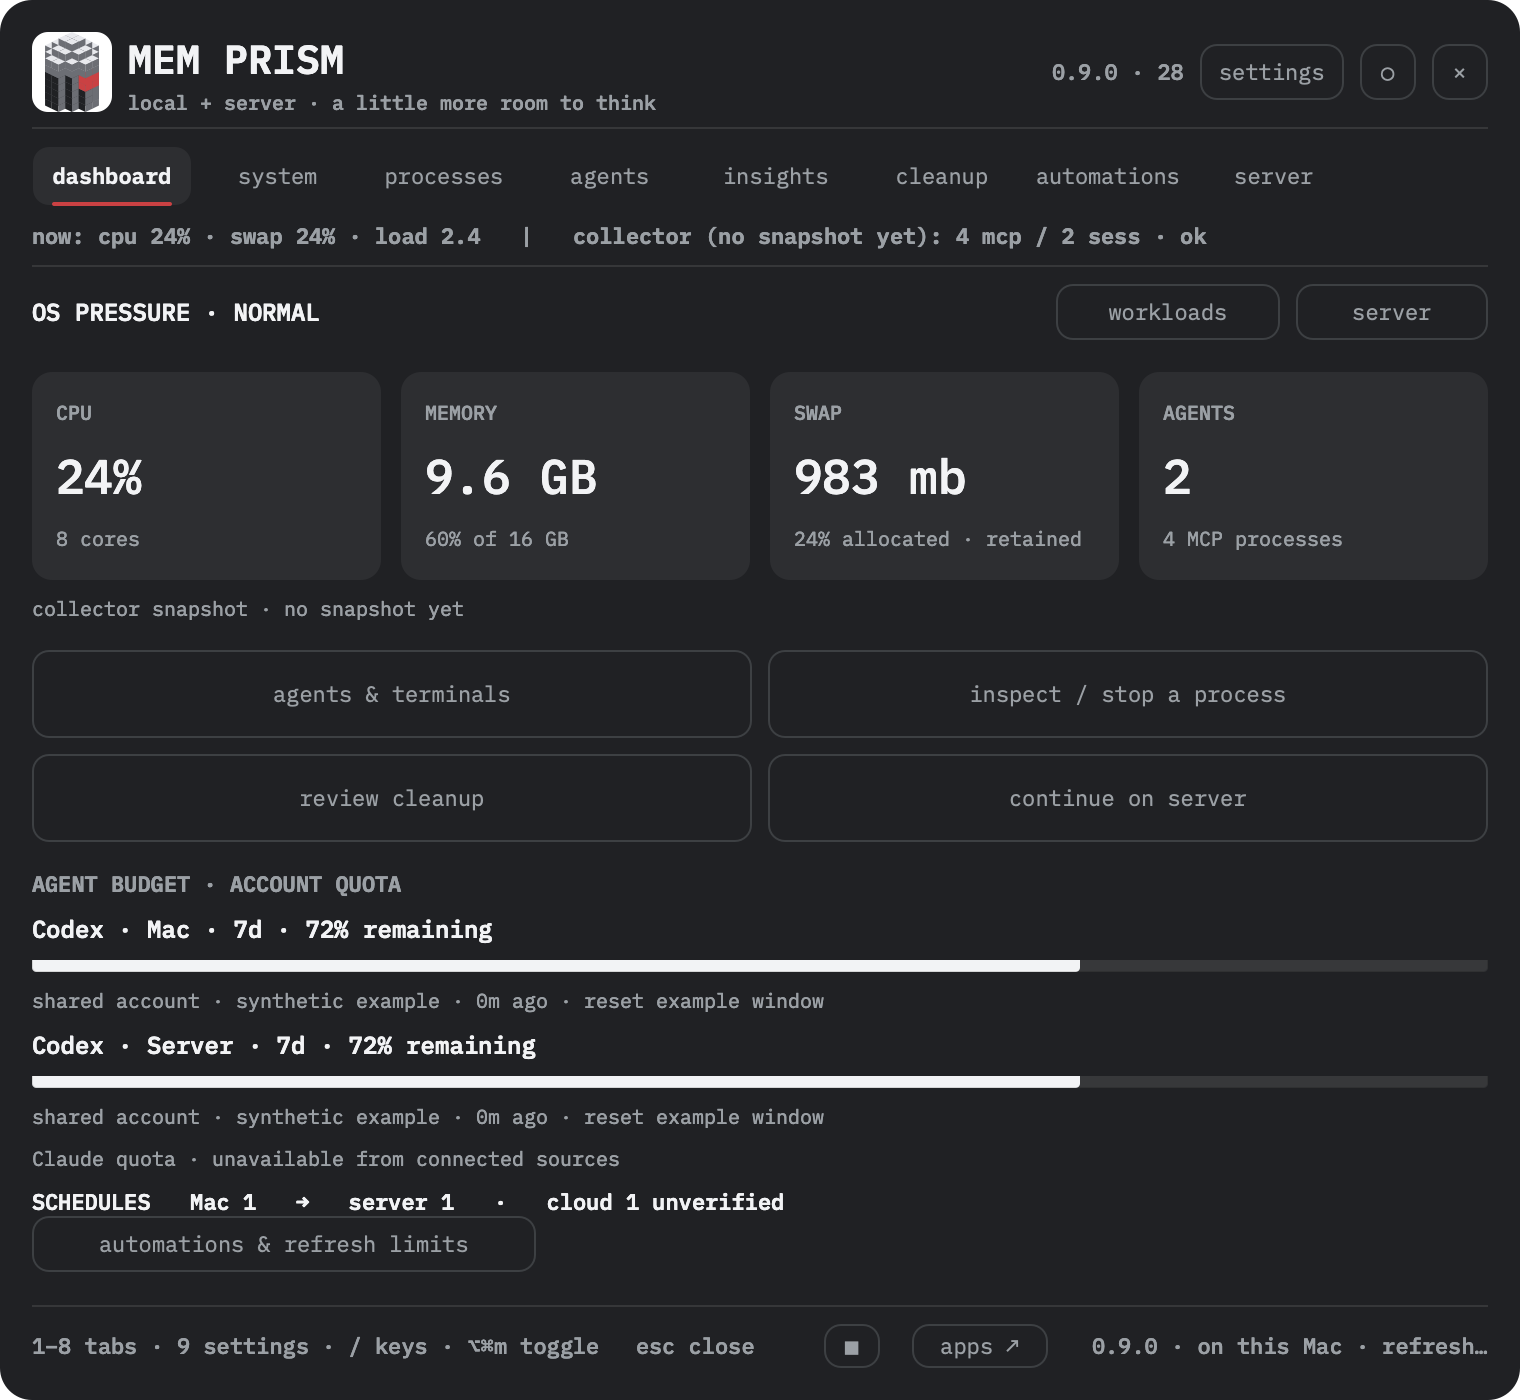Switch to the system tab
The height and width of the screenshot is (1400, 1520).
278,177
